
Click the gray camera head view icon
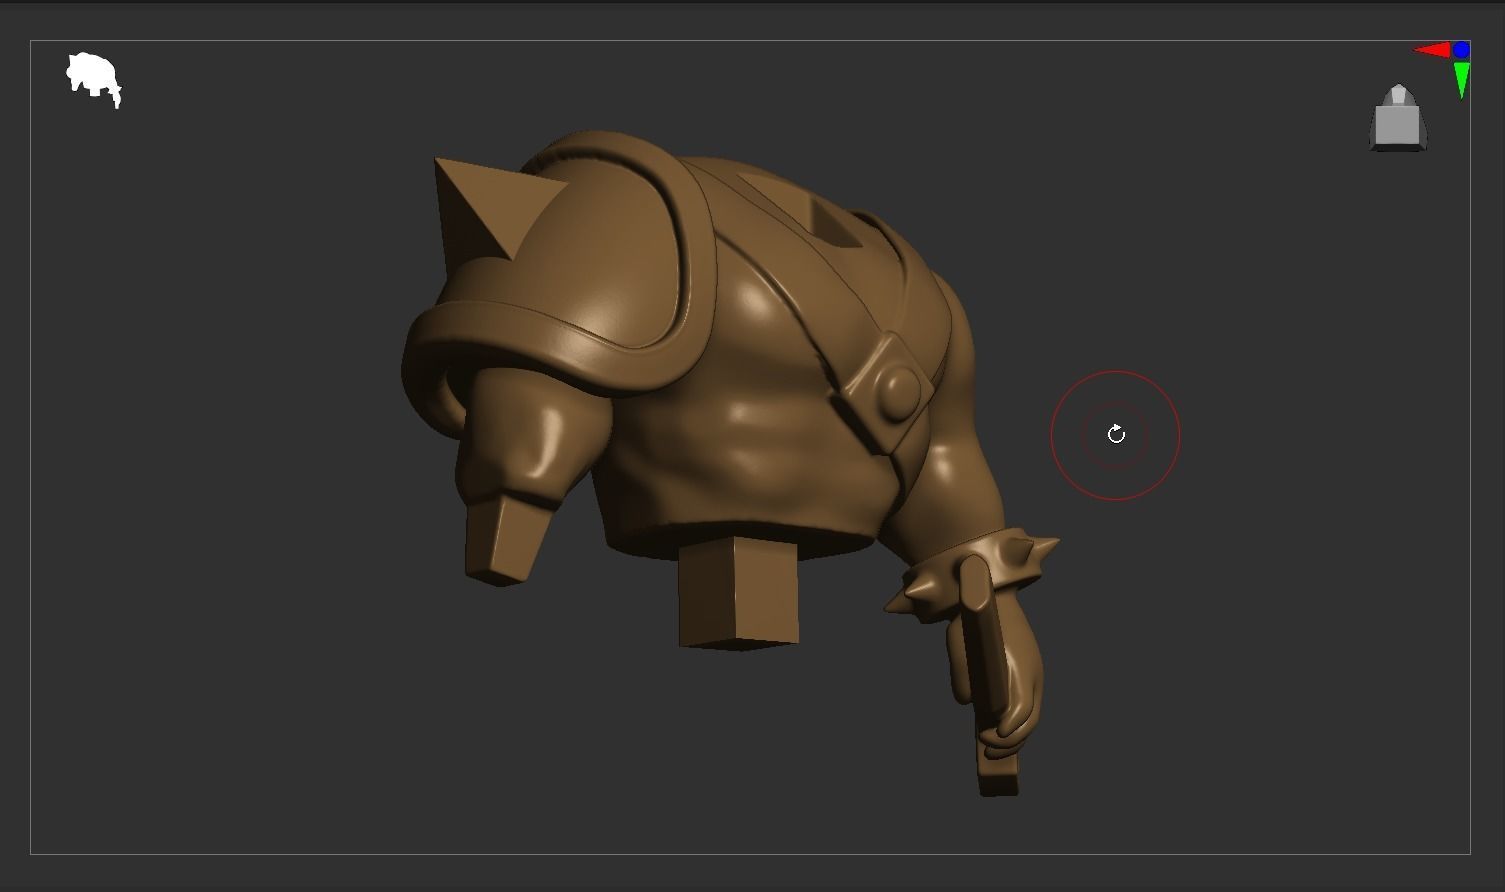(x=1398, y=118)
